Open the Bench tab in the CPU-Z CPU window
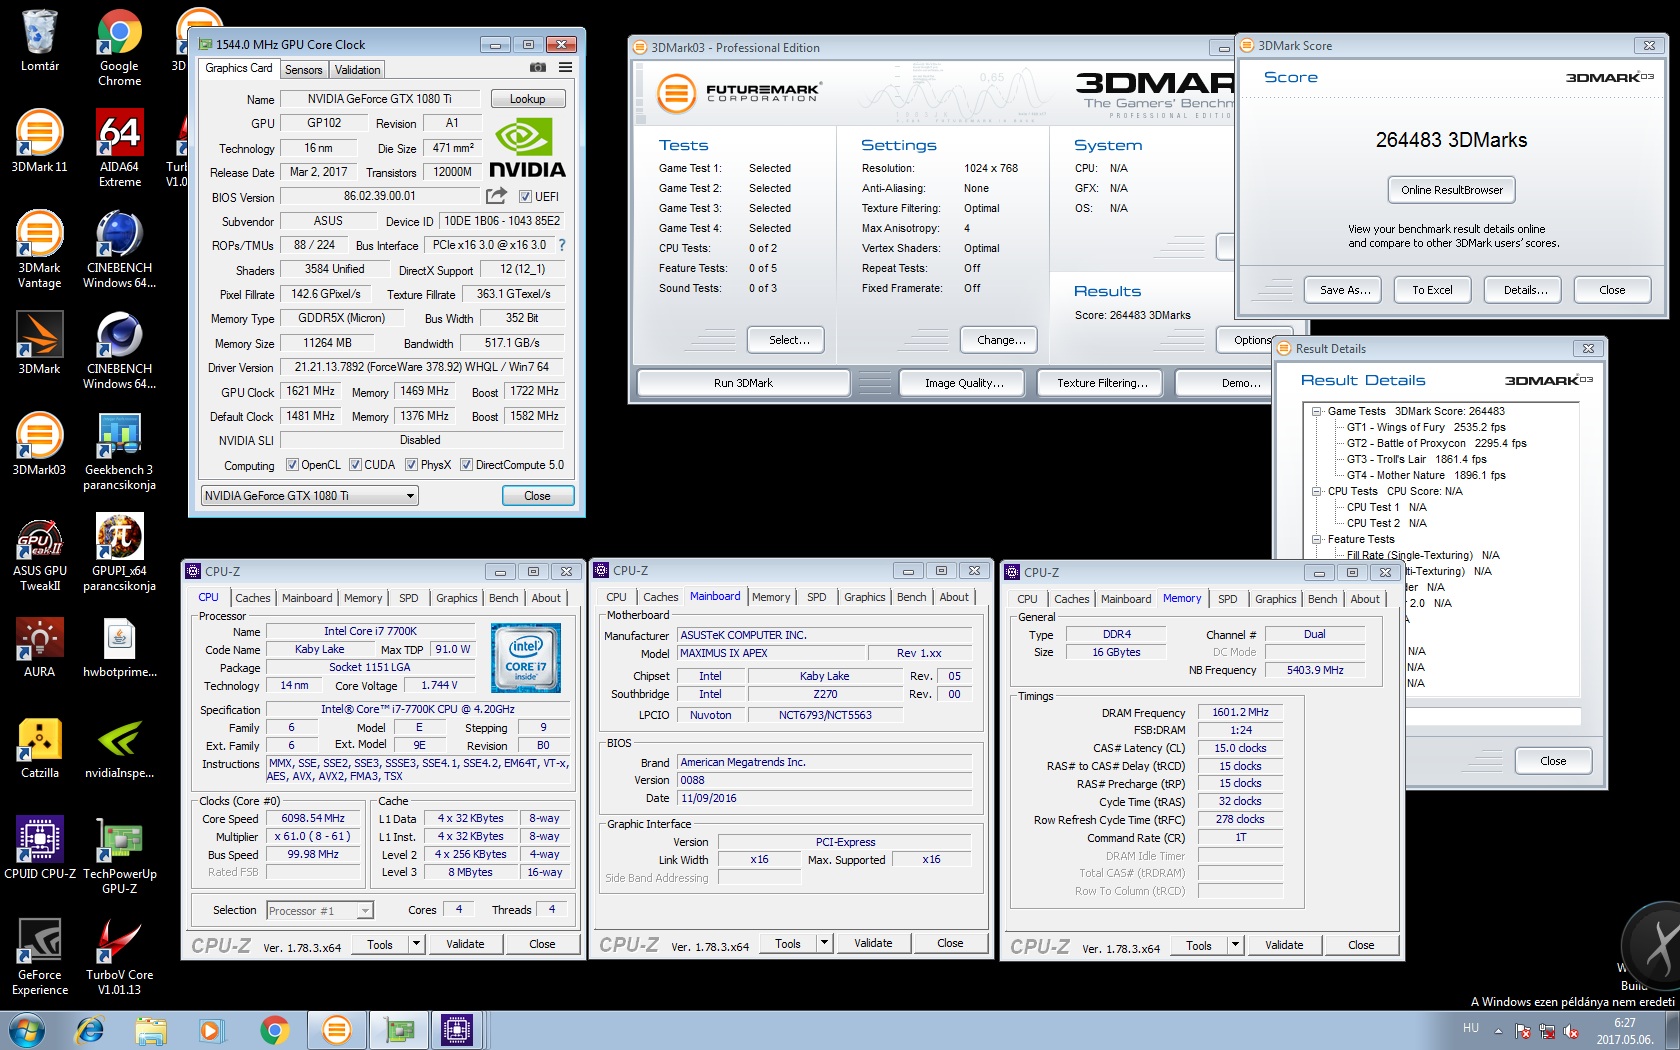 click(x=504, y=598)
